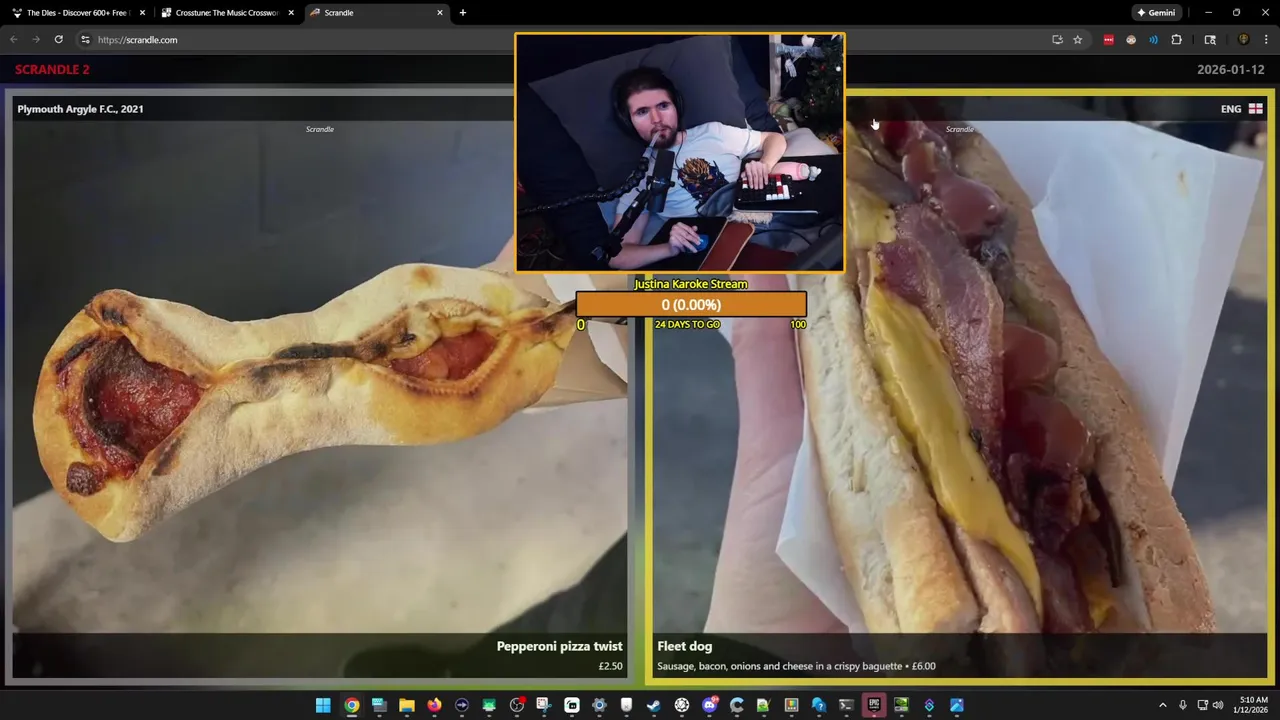
Task: Click the England flag icon
Action: (1255, 109)
